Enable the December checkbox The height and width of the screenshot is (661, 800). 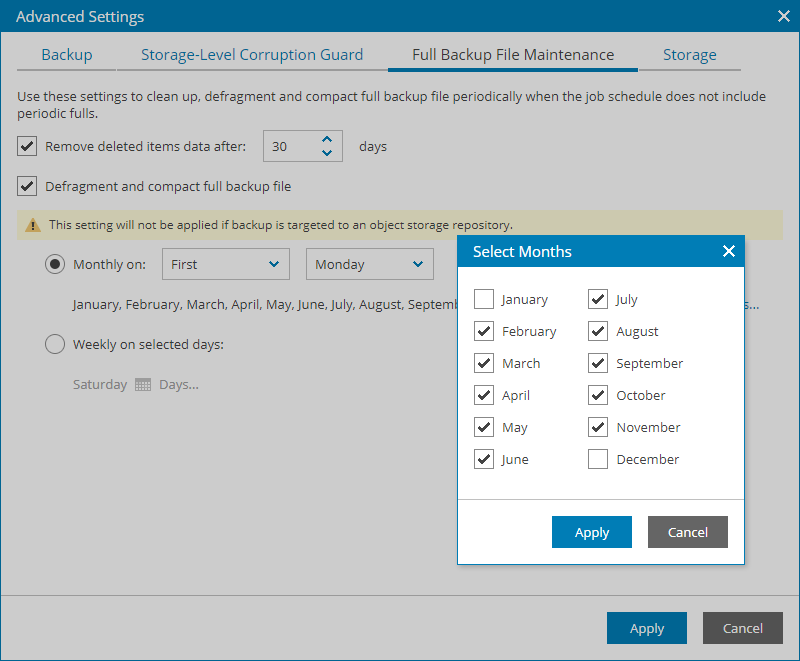click(x=597, y=459)
